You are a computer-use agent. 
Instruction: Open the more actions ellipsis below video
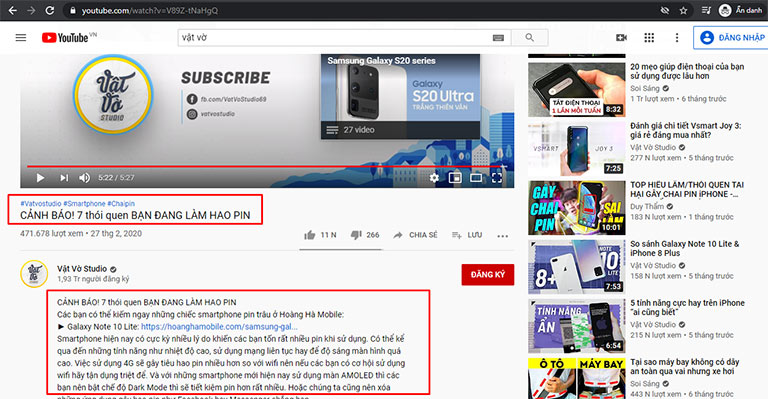tap(503, 235)
